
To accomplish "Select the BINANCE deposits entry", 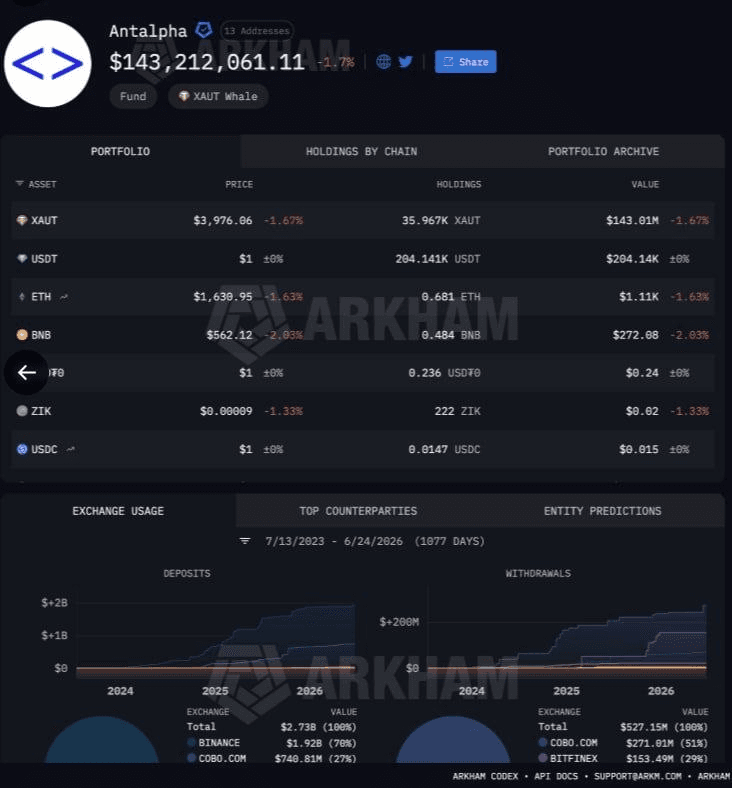I will point(272,742).
